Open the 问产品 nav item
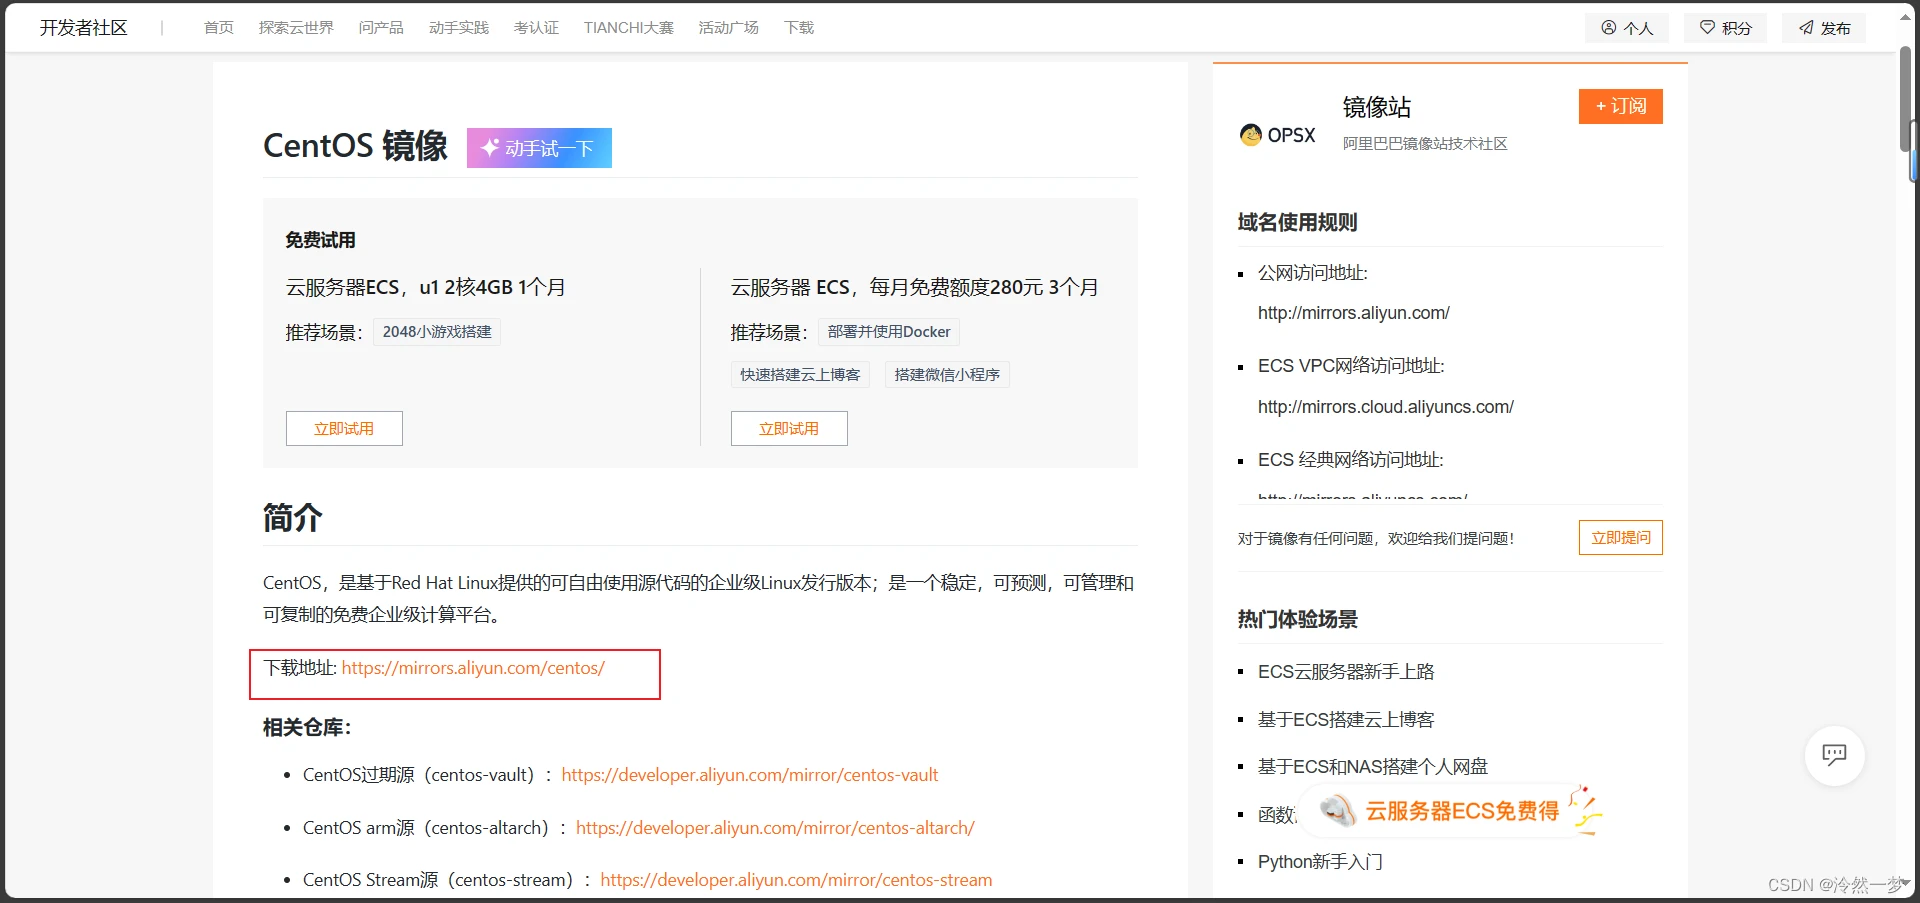Image resolution: width=1920 pixels, height=903 pixels. coord(381,28)
